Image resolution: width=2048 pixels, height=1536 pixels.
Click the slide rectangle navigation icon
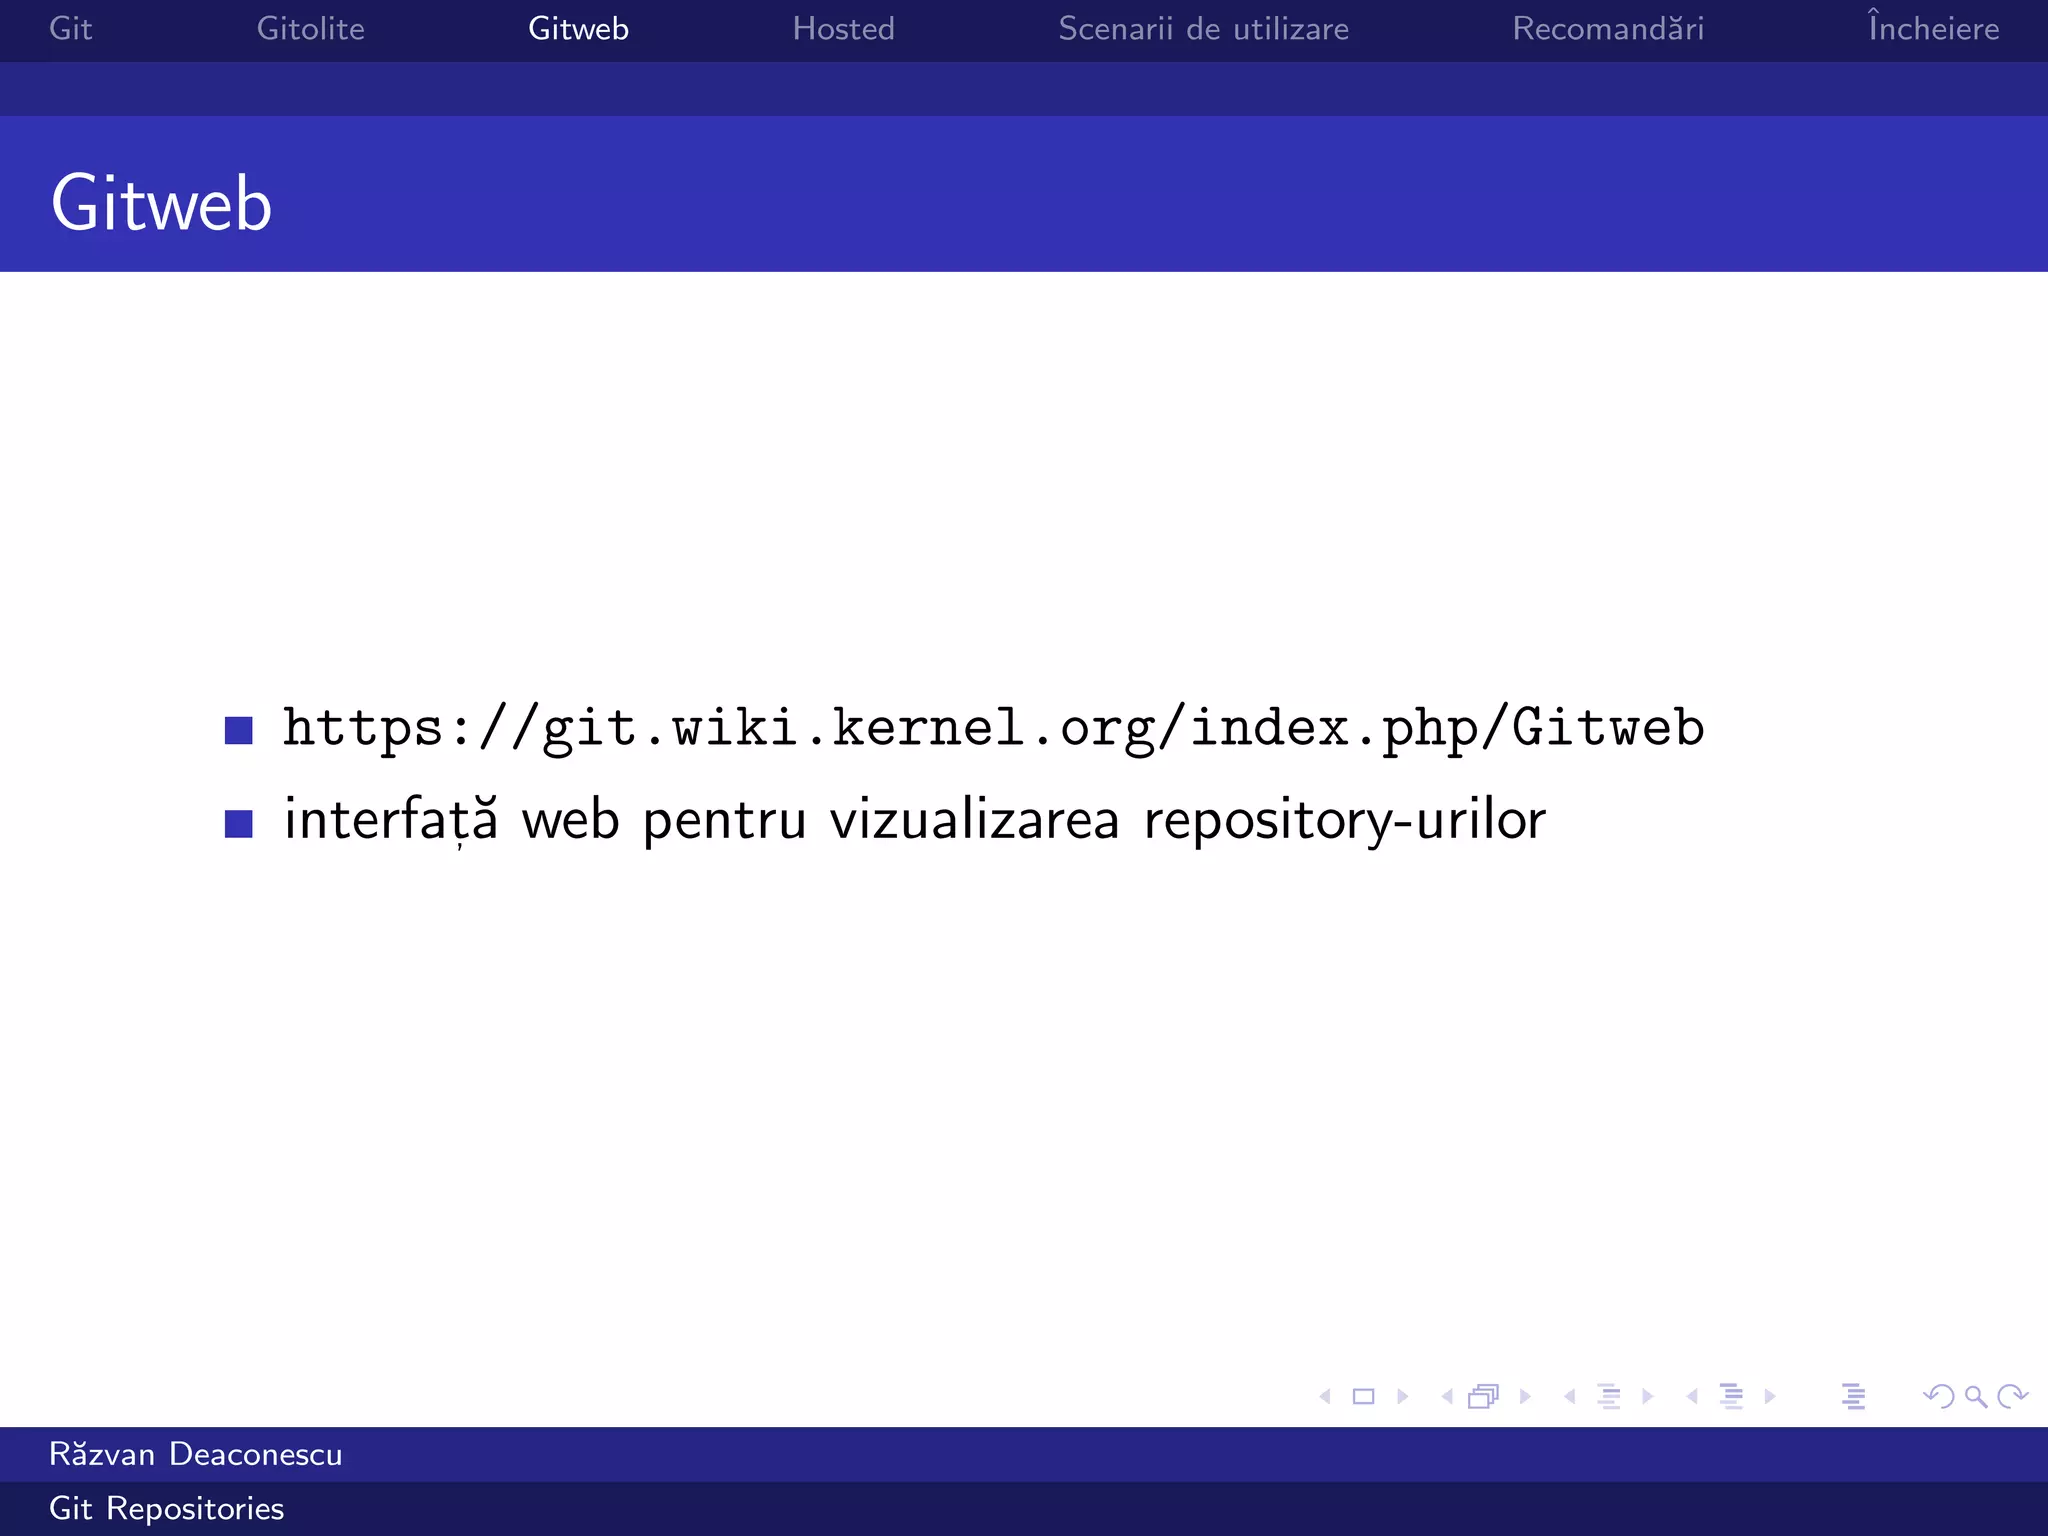click(x=1363, y=1396)
